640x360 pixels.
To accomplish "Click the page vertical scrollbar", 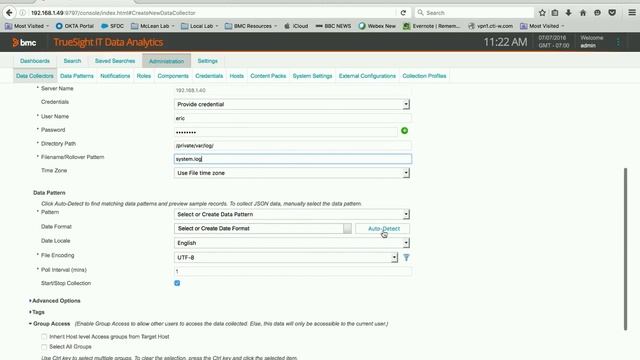I will point(625,249).
